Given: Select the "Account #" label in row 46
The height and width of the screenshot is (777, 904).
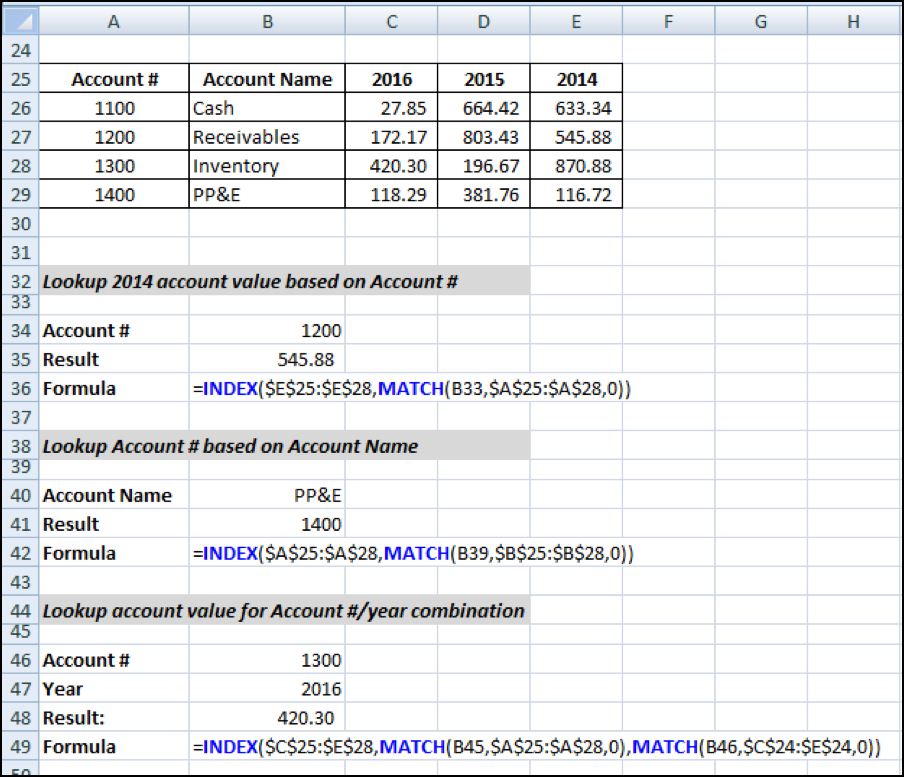Looking at the screenshot, I should pos(86,660).
